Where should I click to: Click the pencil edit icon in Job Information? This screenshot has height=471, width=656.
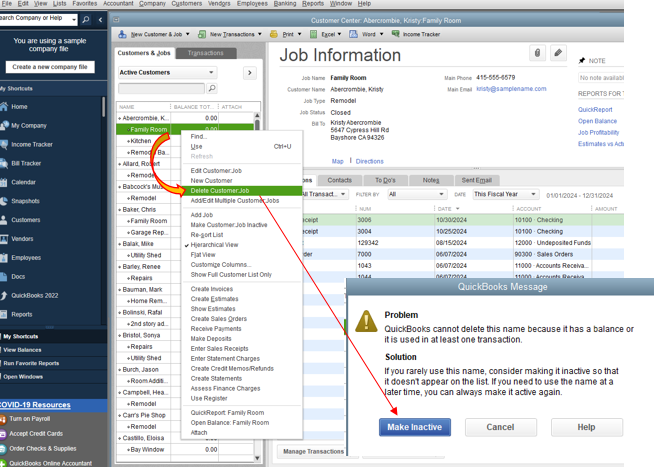pos(558,53)
